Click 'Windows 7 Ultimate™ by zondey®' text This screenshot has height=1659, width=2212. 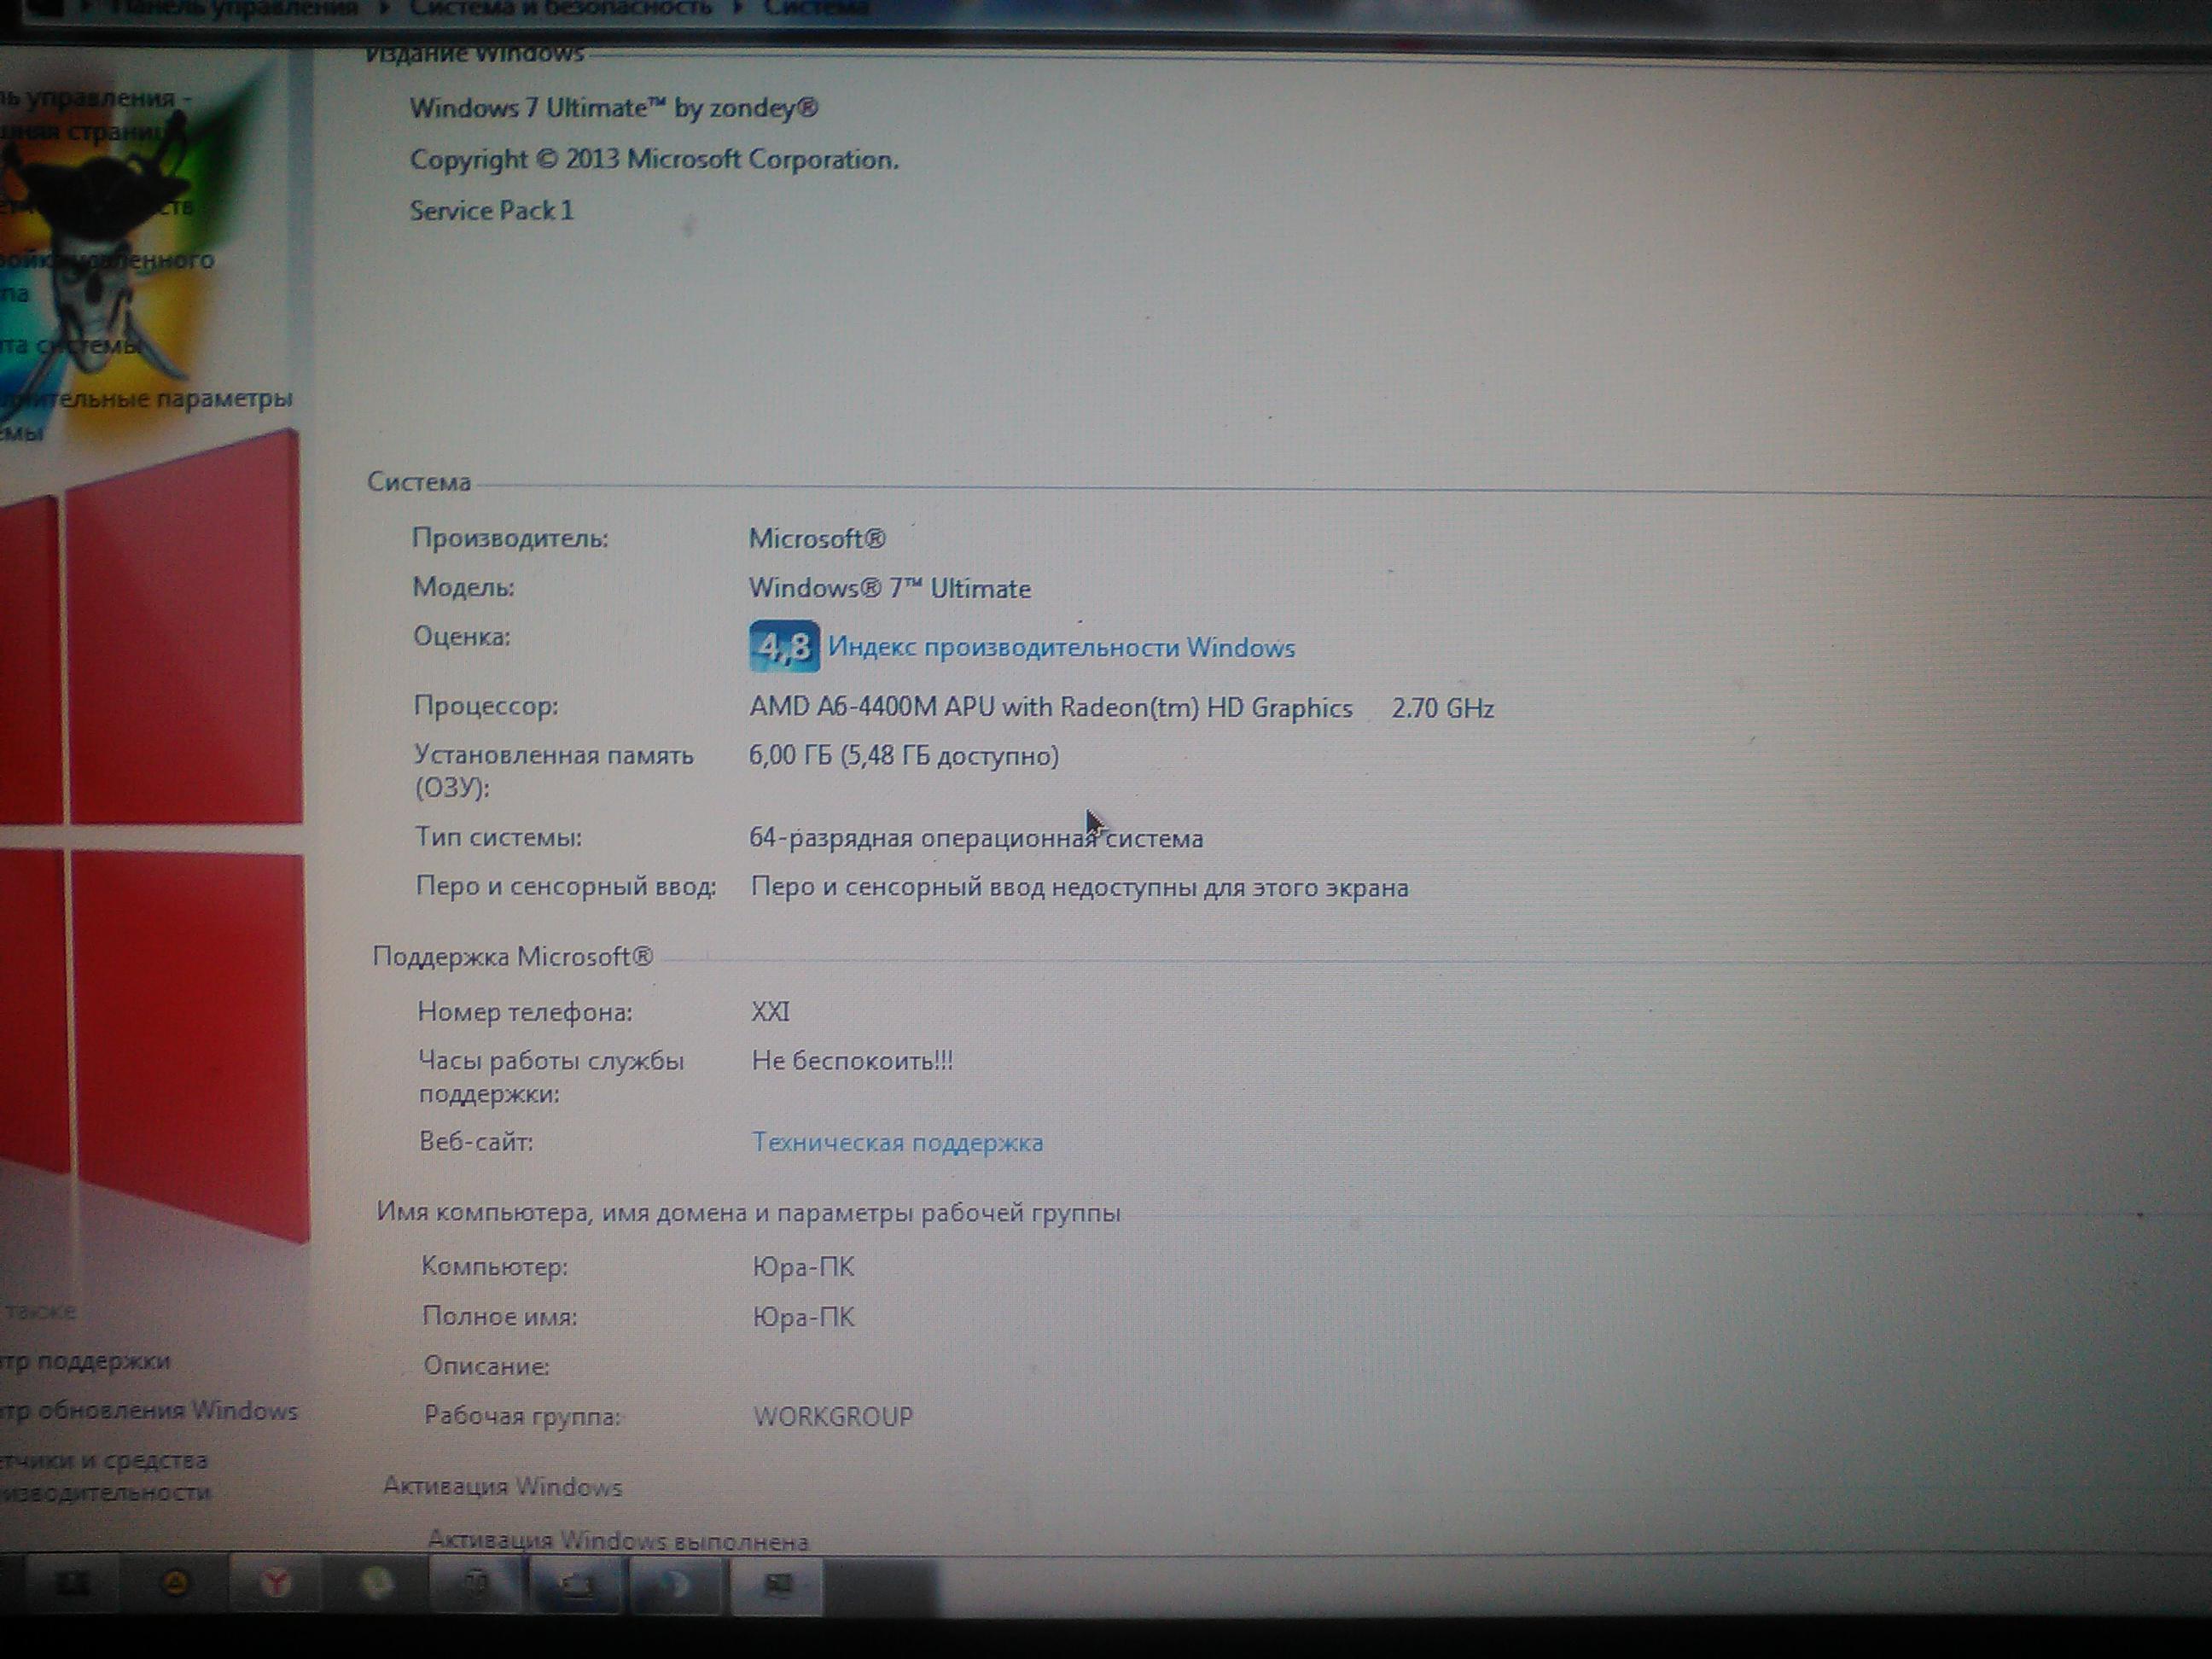[x=614, y=107]
